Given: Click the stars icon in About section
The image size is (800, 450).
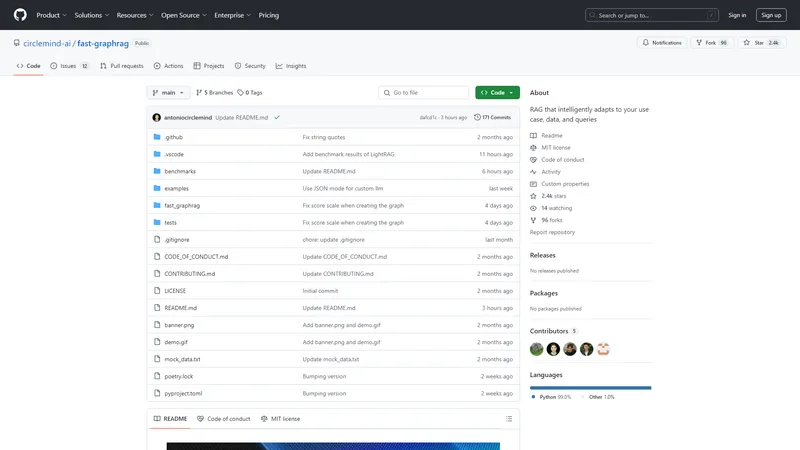Looking at the screenshot, I should (x=533, y=196).
